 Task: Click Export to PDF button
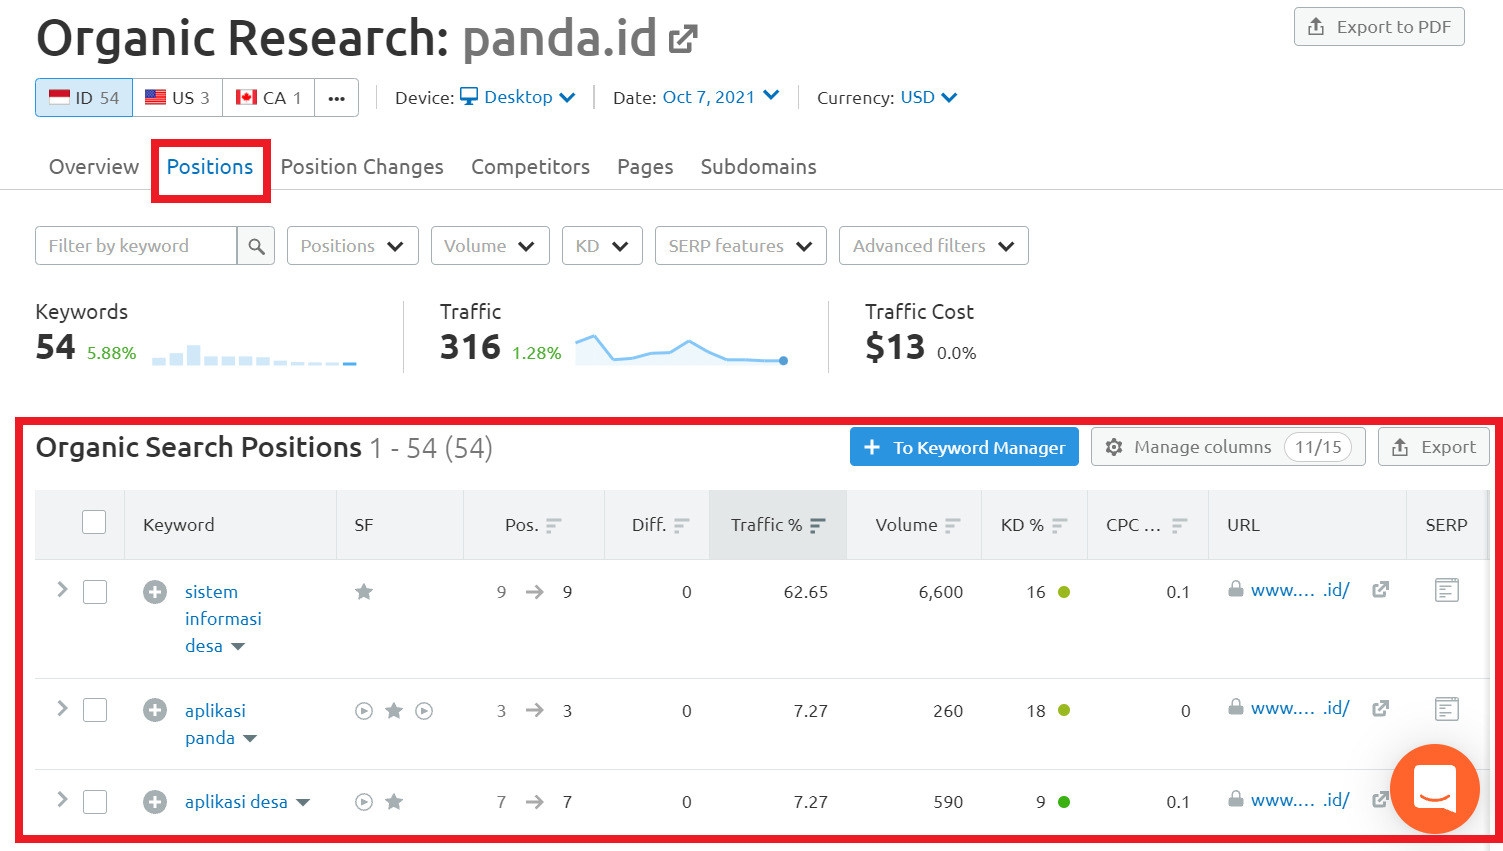[1379, 27]
